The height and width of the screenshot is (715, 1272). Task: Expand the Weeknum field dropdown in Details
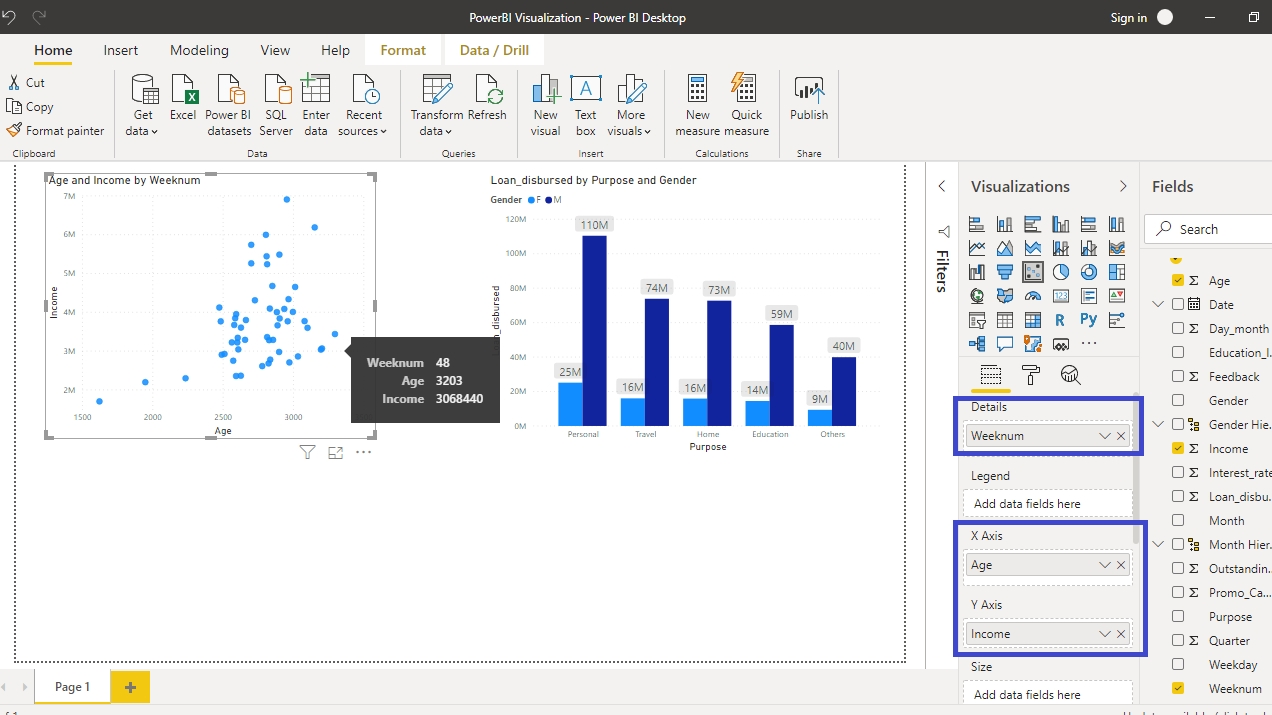1104,436
